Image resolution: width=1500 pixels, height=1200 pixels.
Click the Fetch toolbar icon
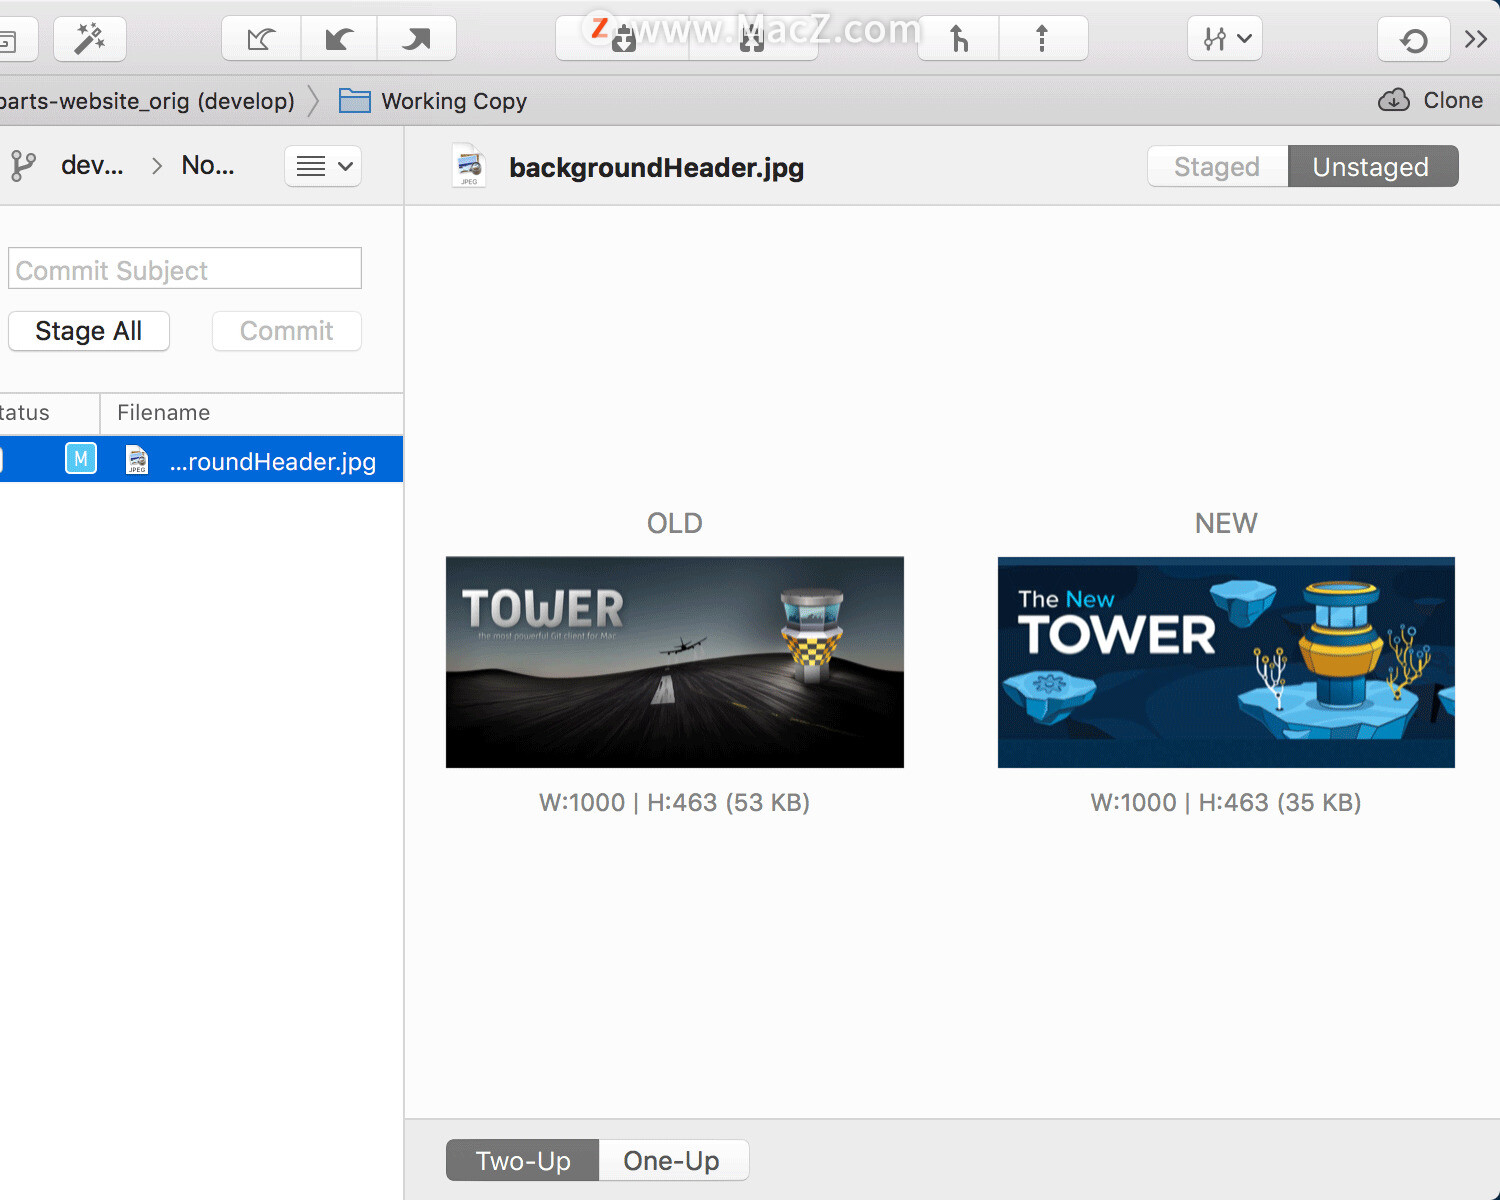click(x=261, y=39)
